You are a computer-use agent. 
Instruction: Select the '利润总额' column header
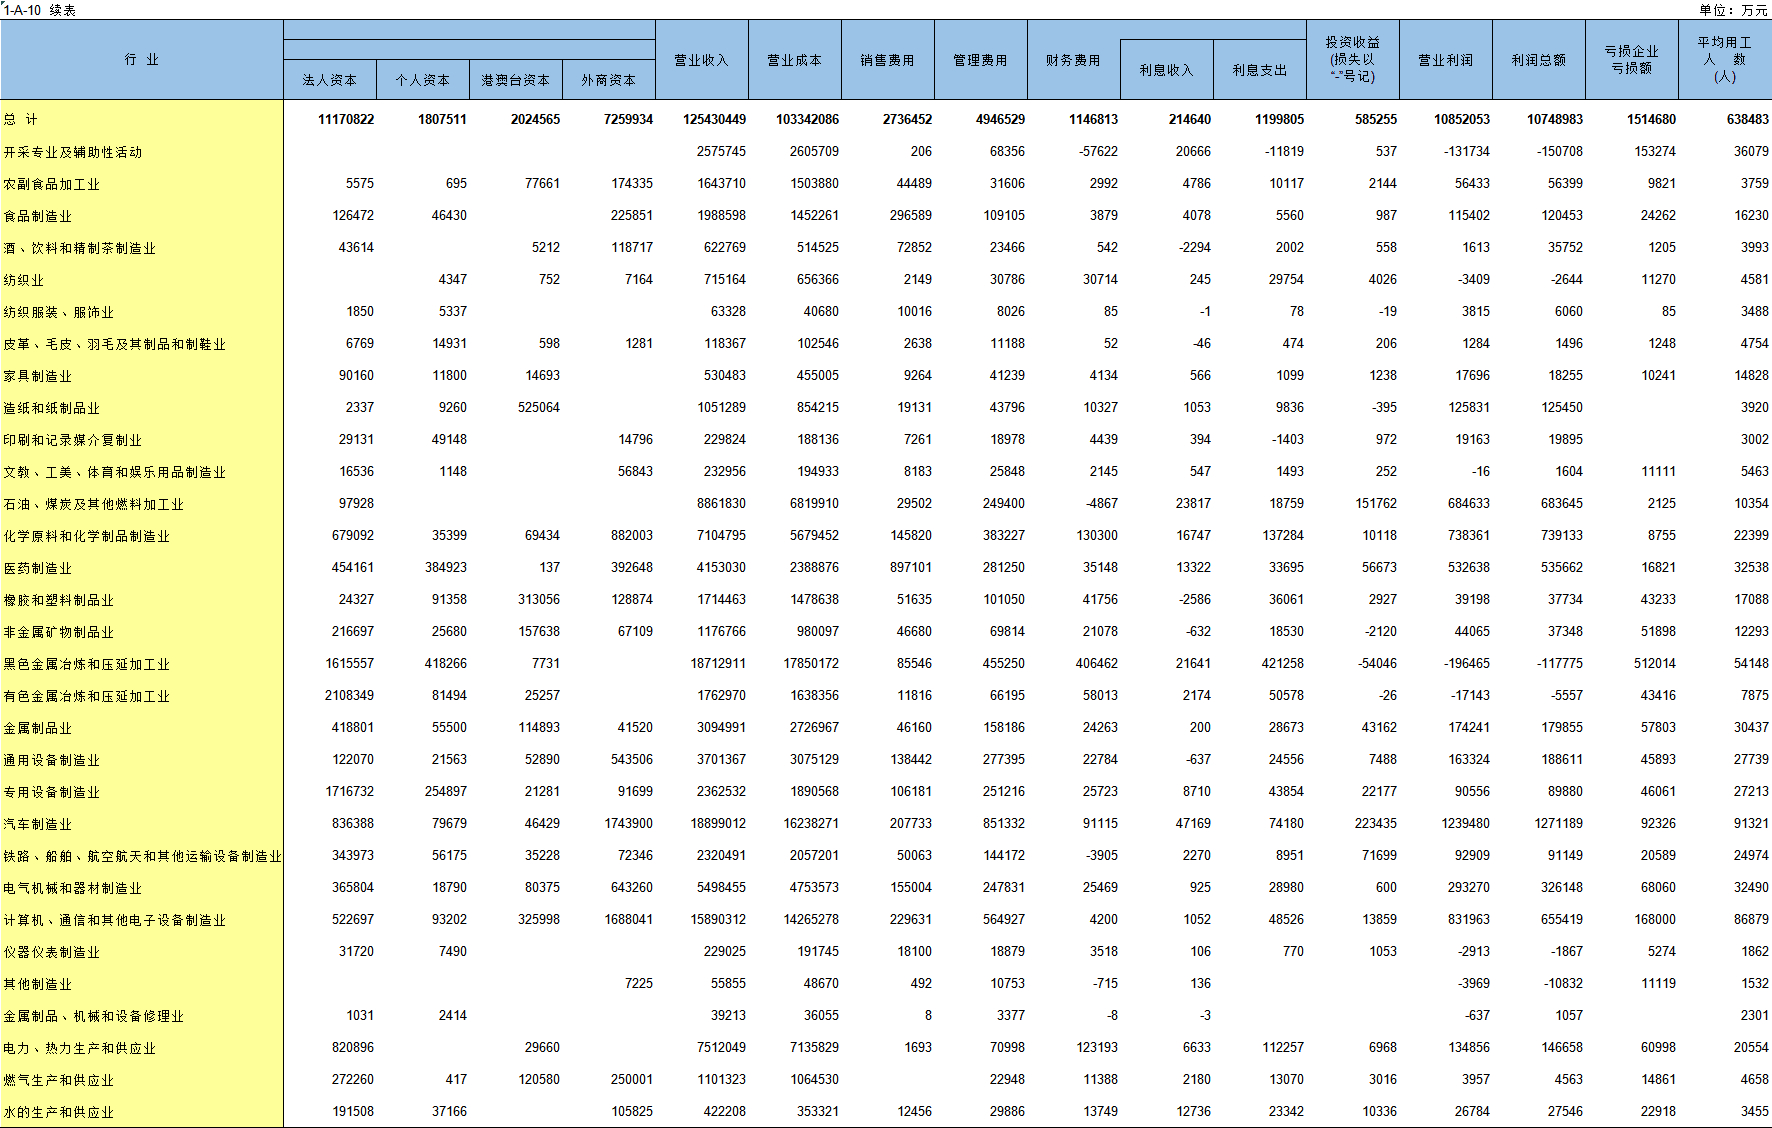pyautogui.click(x=1539, y=60)
